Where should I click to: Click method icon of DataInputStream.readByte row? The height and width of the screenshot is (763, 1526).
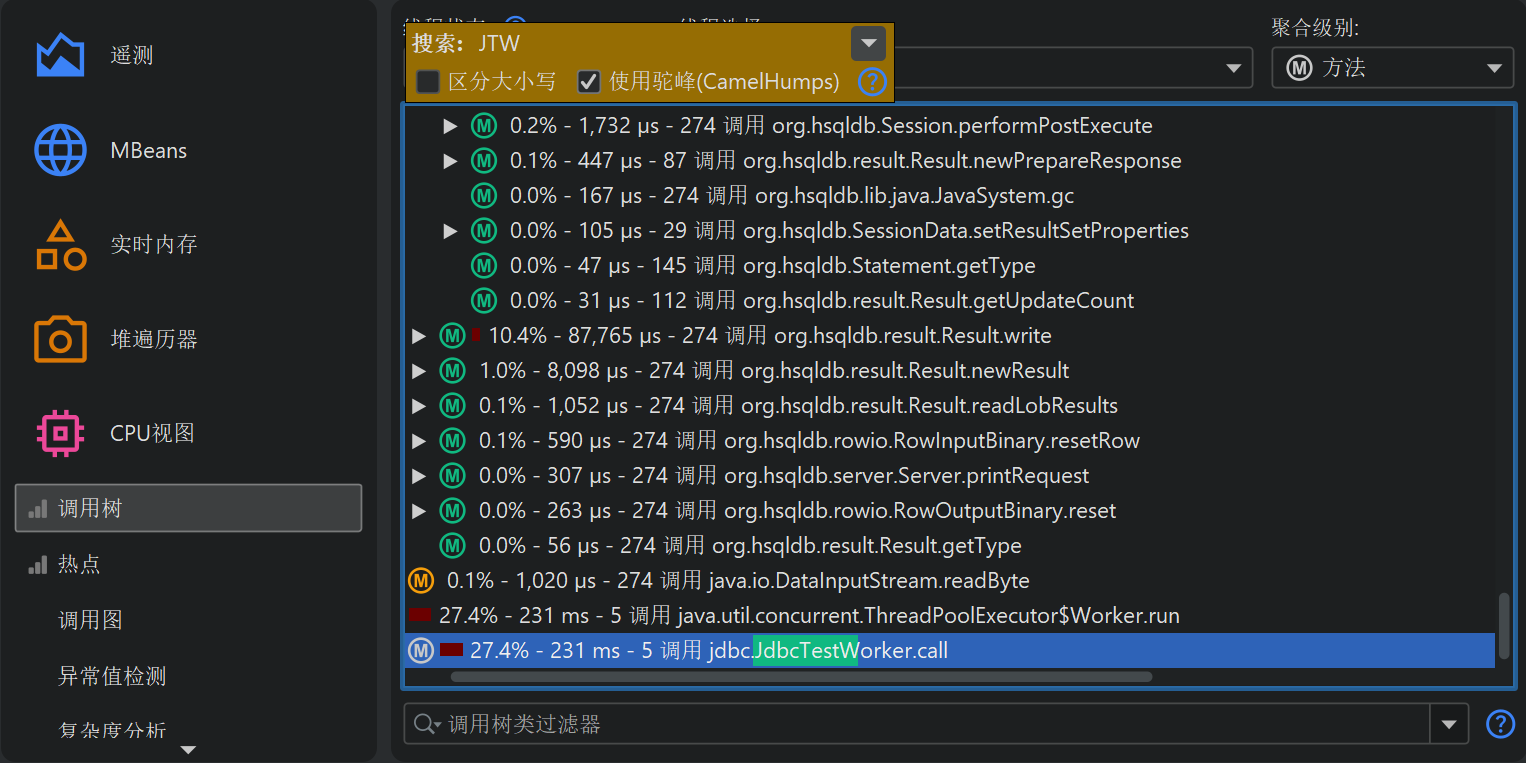421,581
